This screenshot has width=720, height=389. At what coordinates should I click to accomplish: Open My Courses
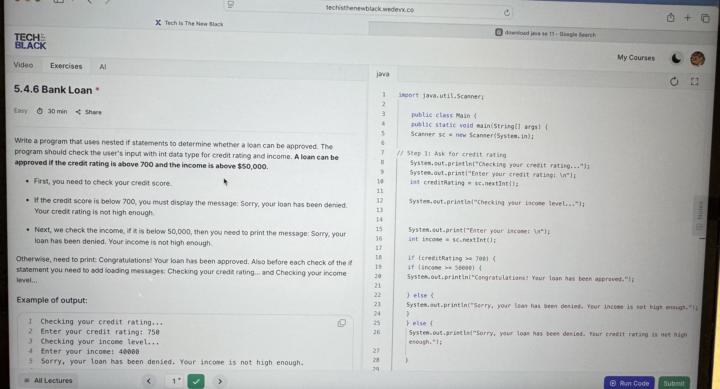pos(636,57)
